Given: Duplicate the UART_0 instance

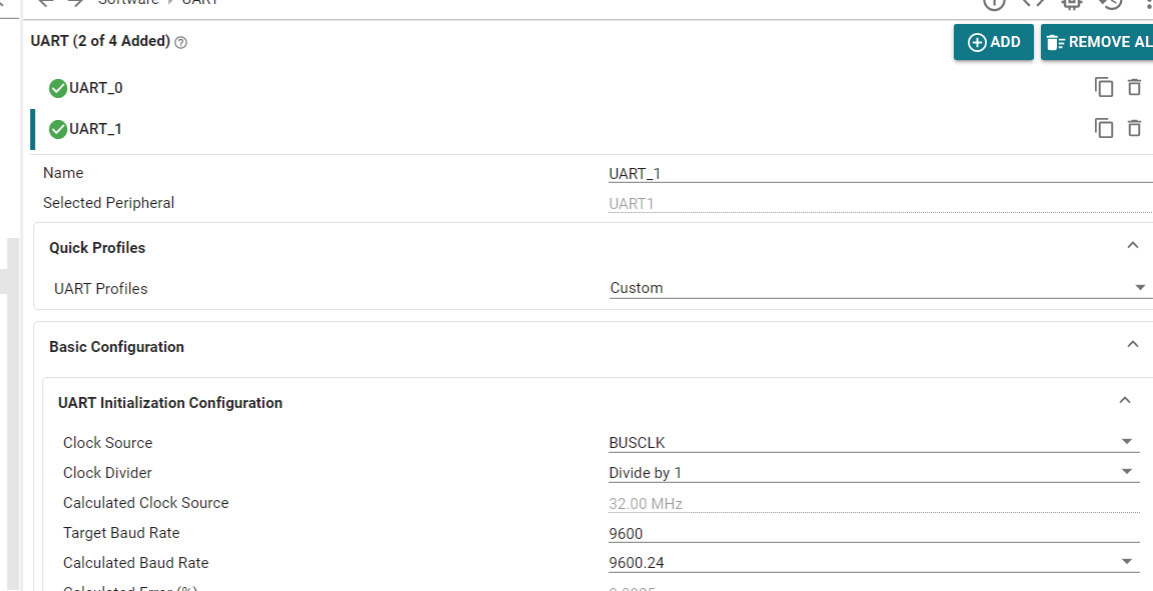Looking at the screenshot, I should [1104, 88].
